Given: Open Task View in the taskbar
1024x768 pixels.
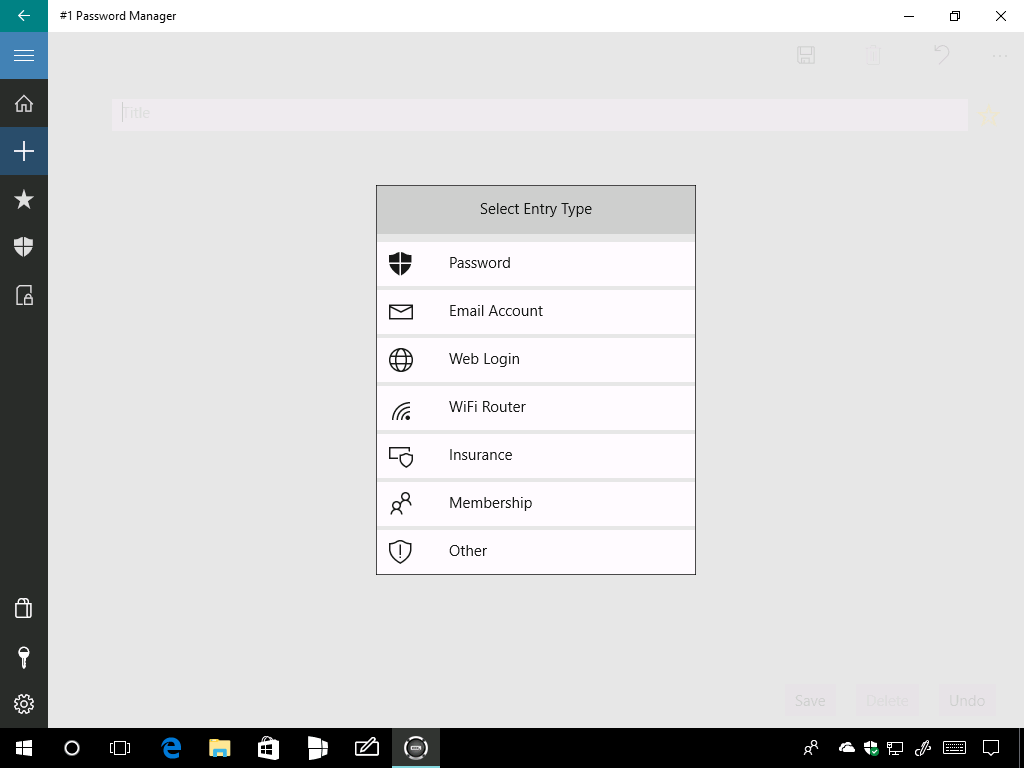Looking at the screenshot, I should (120, 748).
